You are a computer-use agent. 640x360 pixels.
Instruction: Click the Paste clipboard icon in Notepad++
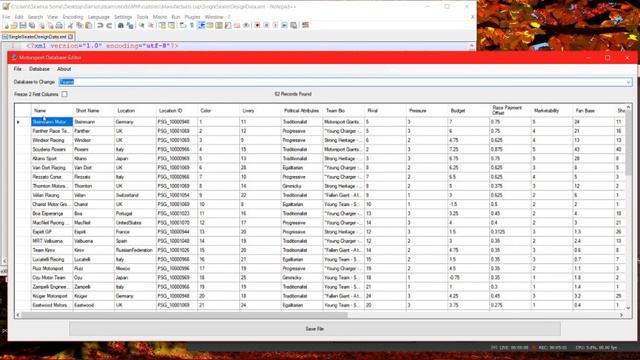pyautogui.click(x=89, y=25)
